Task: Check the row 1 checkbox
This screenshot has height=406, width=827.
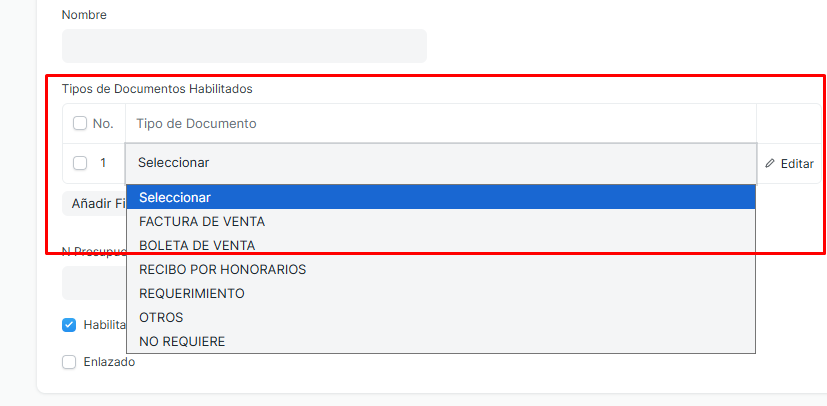Action: (x=80, y=163)
